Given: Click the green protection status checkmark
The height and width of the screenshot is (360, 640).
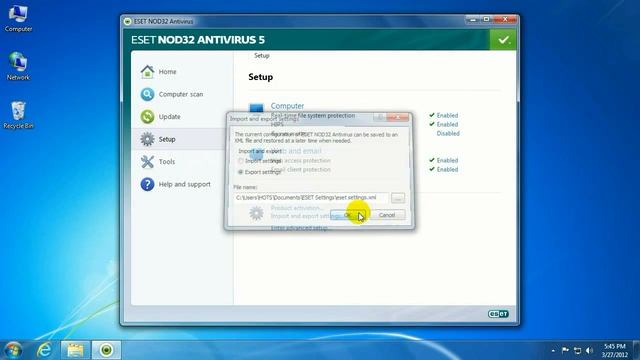Looking at the screenshot, I should point(503,40).
